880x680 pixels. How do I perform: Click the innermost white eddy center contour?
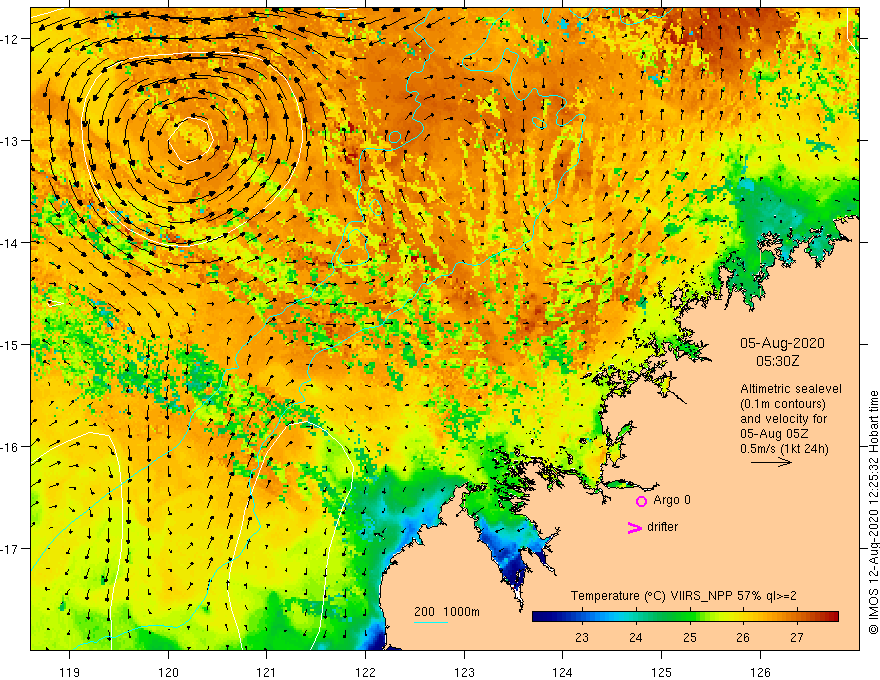click(x=191, y=140)
